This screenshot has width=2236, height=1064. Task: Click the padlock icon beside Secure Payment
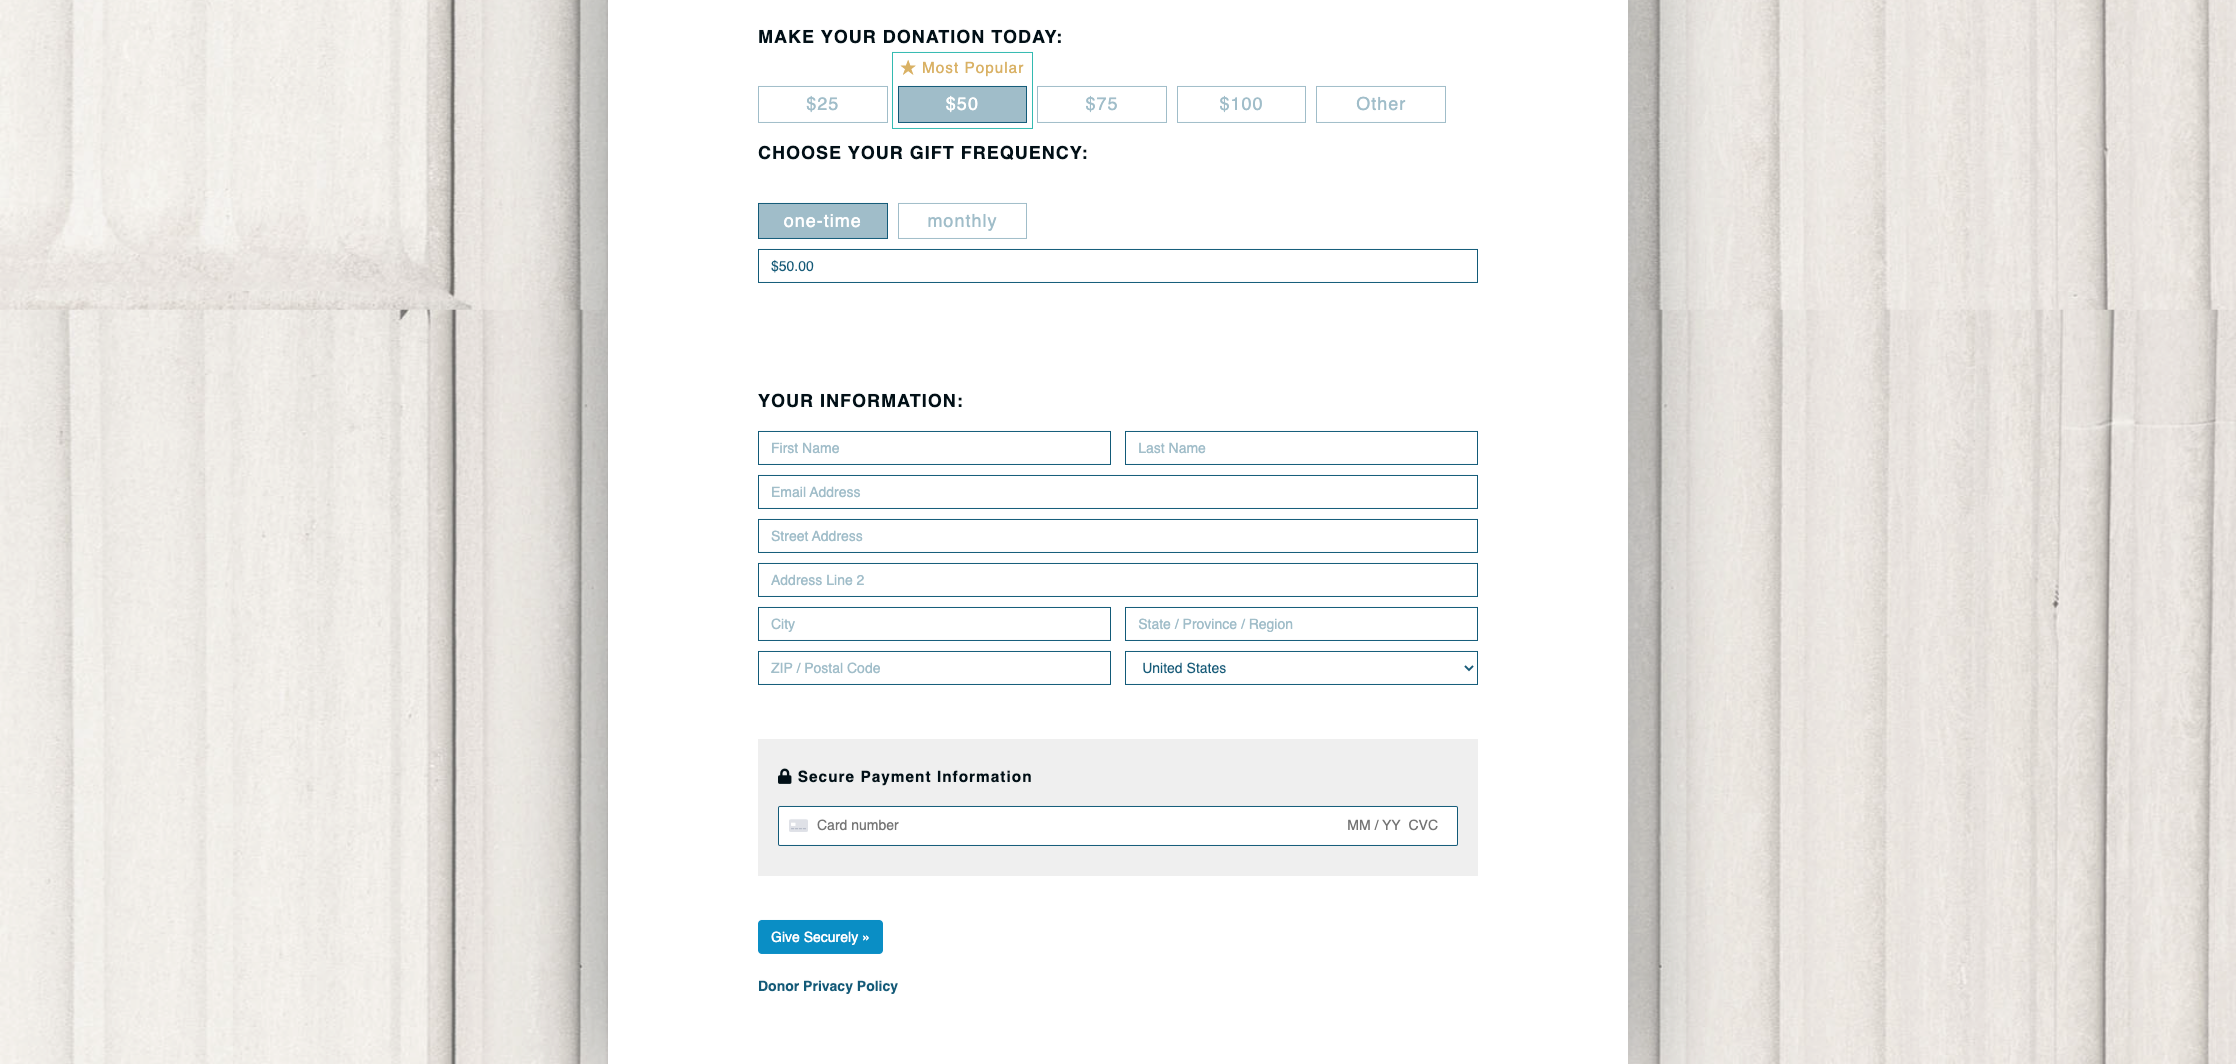[x=785, y=776]
